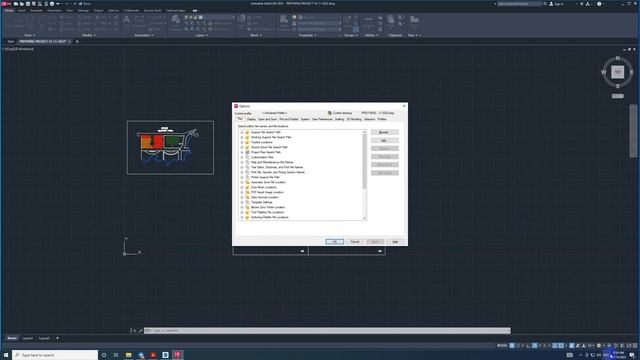The image size is (640, 360).
Task: Click the Match Properties icon
Action: pos(284,20)
